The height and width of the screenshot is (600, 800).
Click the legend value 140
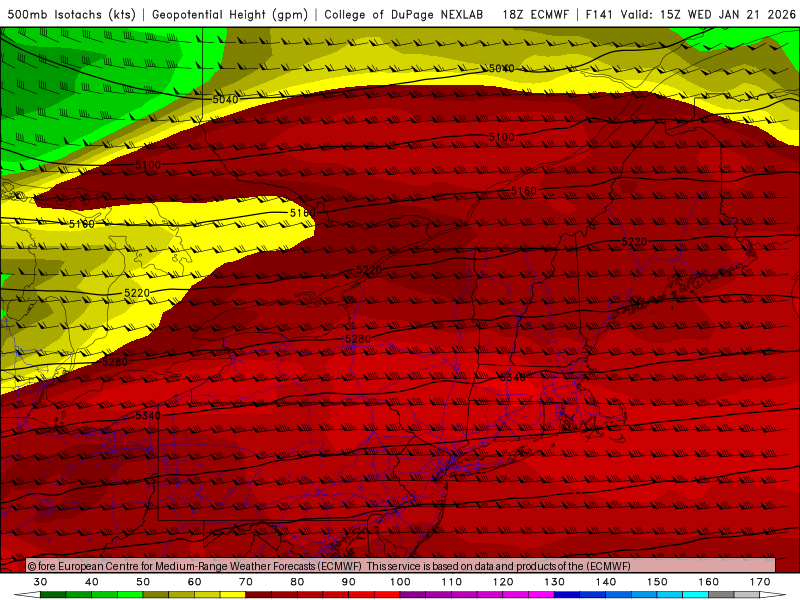tap(606, 582)
